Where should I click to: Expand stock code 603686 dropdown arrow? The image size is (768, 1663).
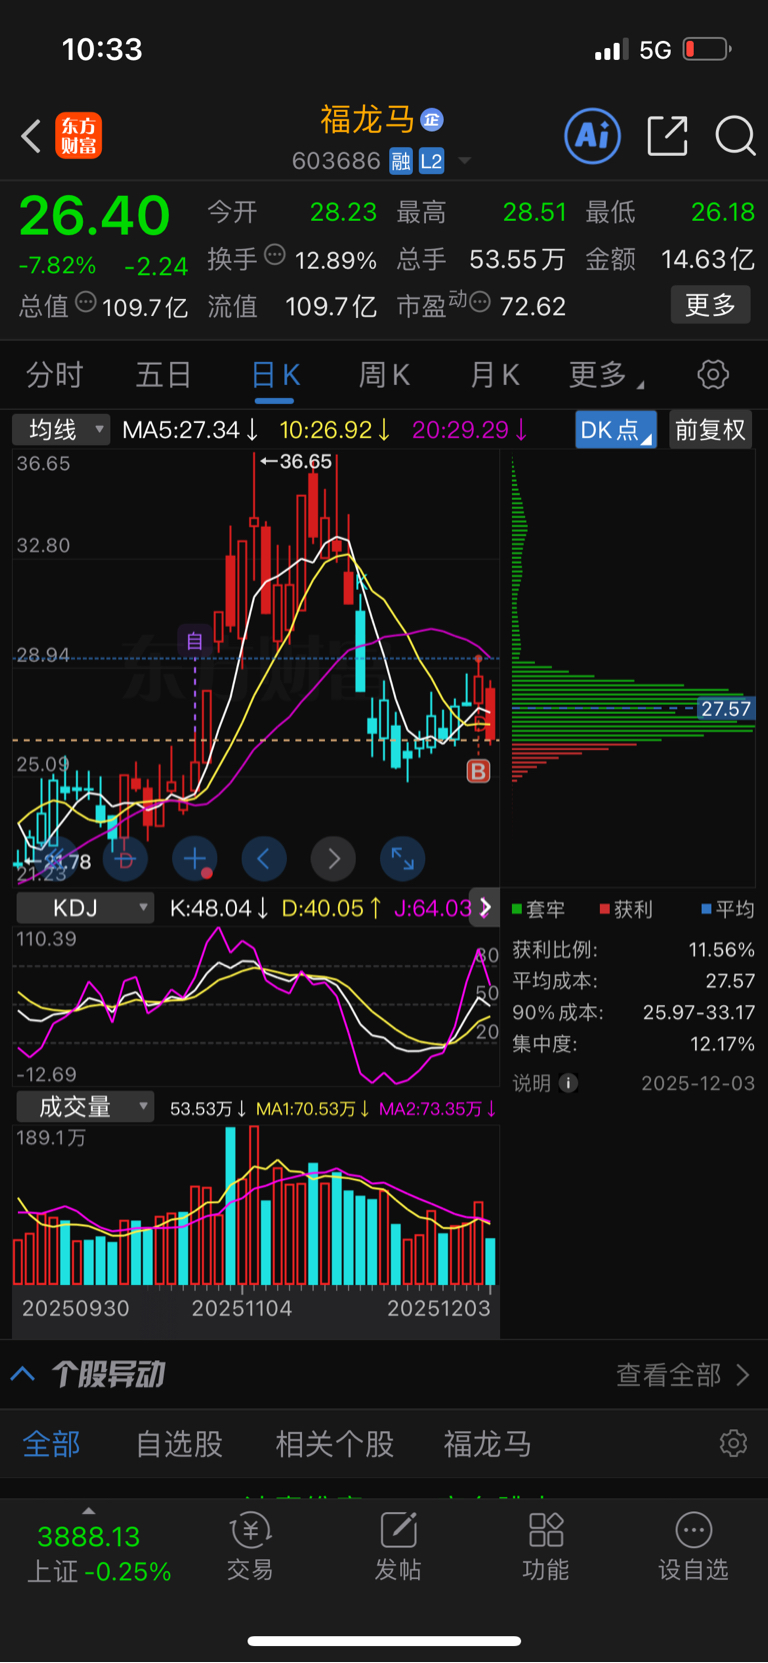pyautogui.click(x=464, y=161)
